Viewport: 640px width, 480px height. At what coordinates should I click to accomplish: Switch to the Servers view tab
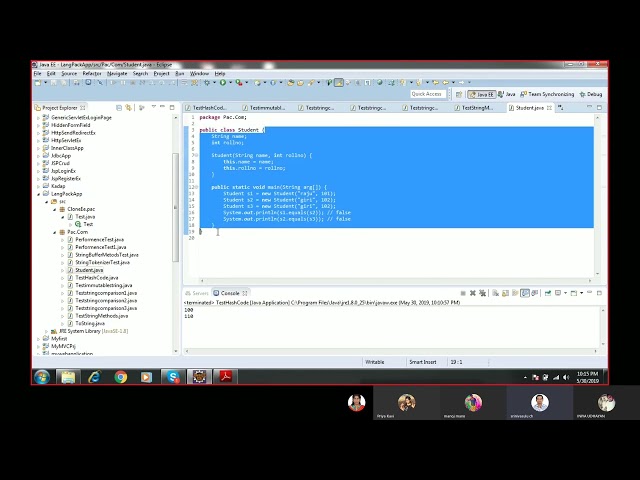[x=197, y=293]
